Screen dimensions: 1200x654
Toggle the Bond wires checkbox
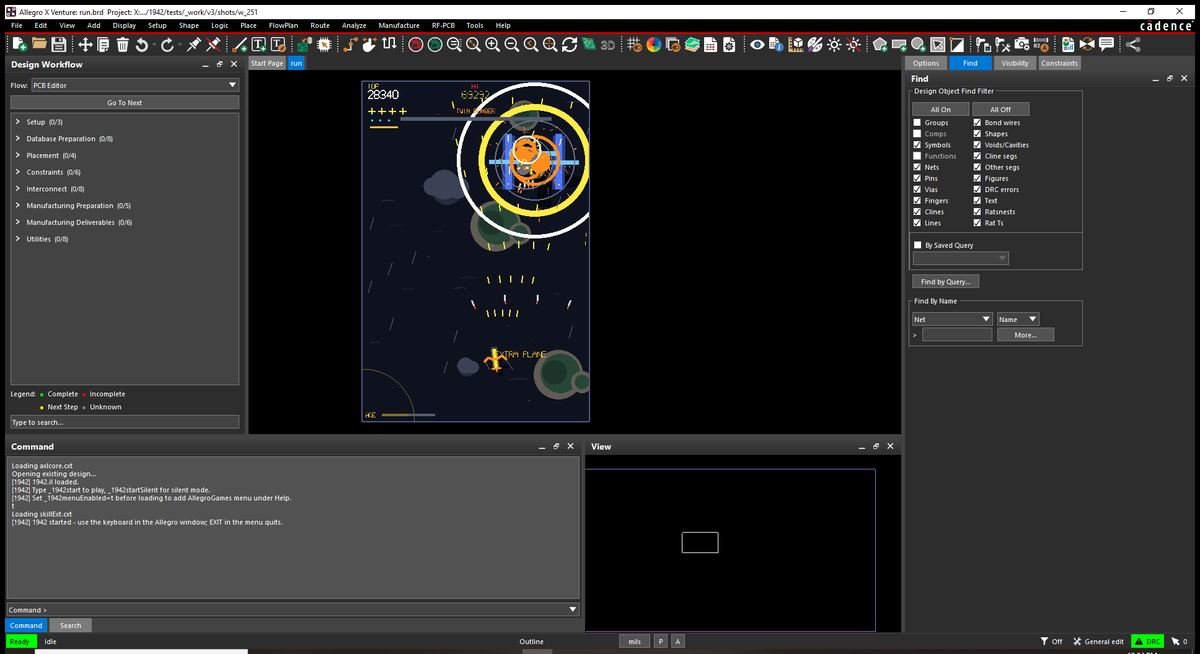(977, 122)
